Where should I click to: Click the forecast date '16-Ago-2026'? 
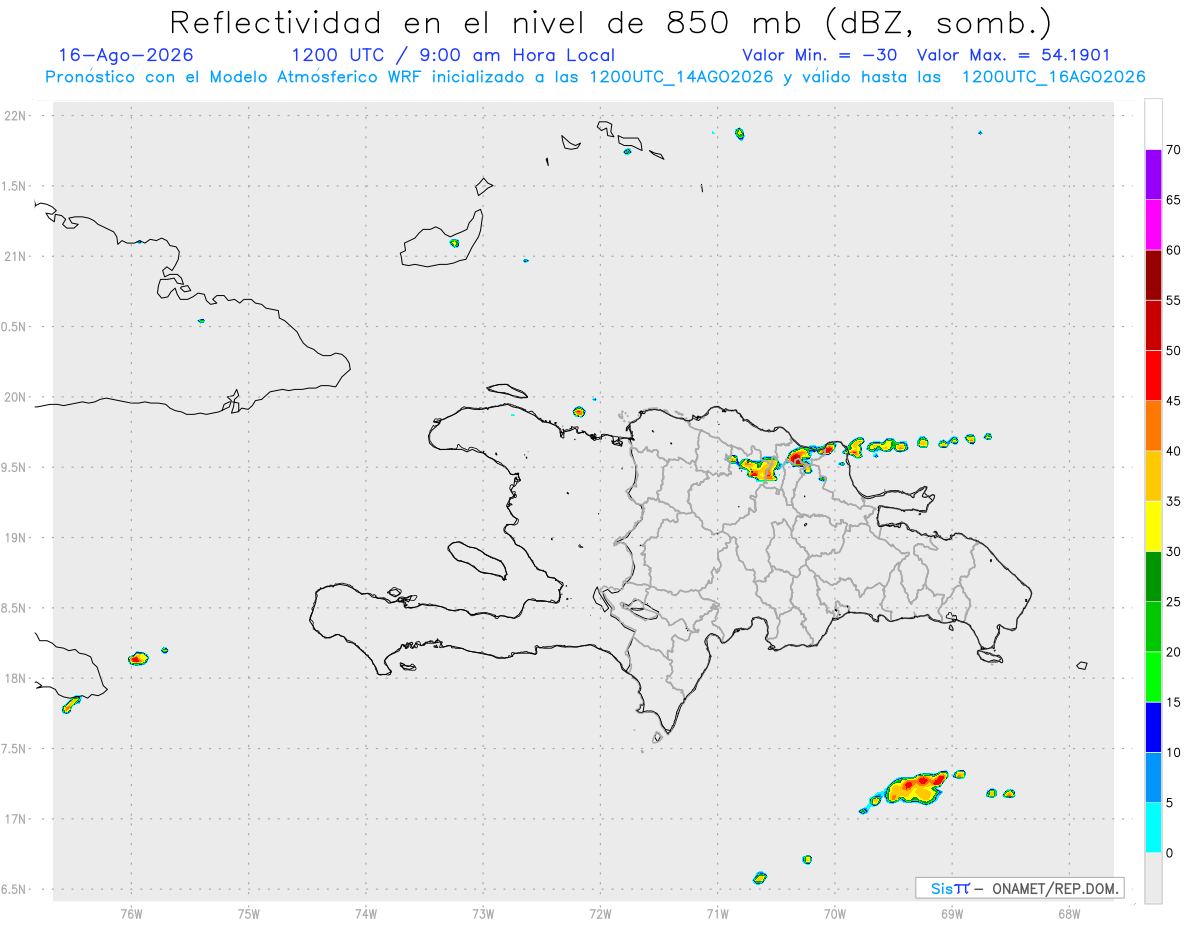(126, 55)
